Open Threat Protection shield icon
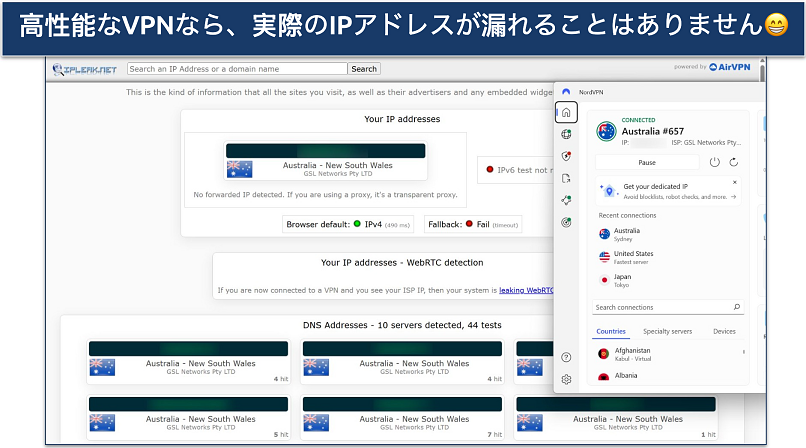The image size is (806, 448). pos(566,156)
